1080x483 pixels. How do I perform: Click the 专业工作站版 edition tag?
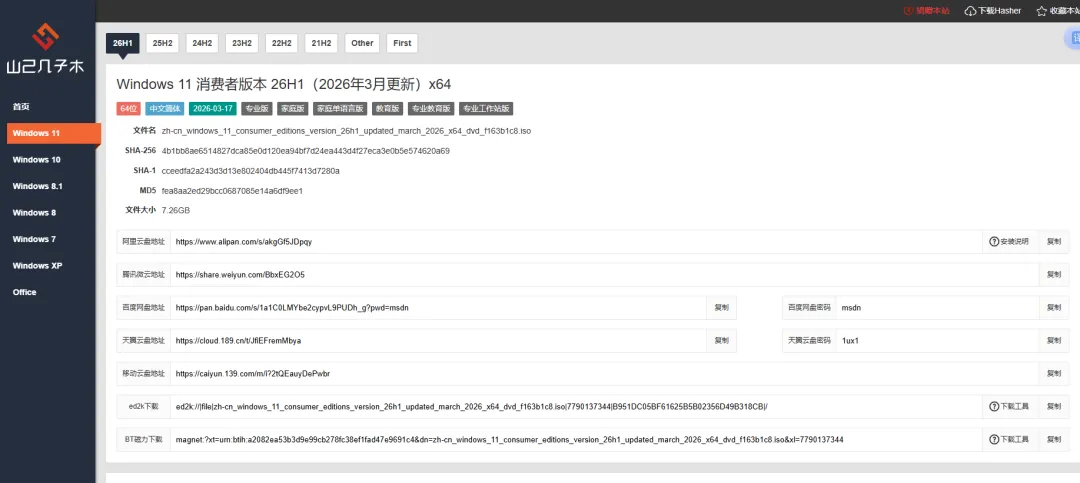click(486, 109)
